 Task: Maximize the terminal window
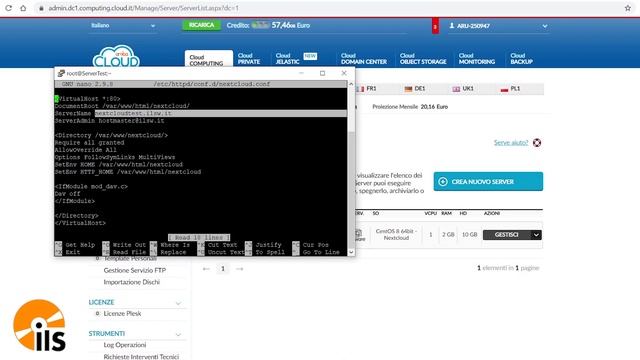click(x=322, y=73)
